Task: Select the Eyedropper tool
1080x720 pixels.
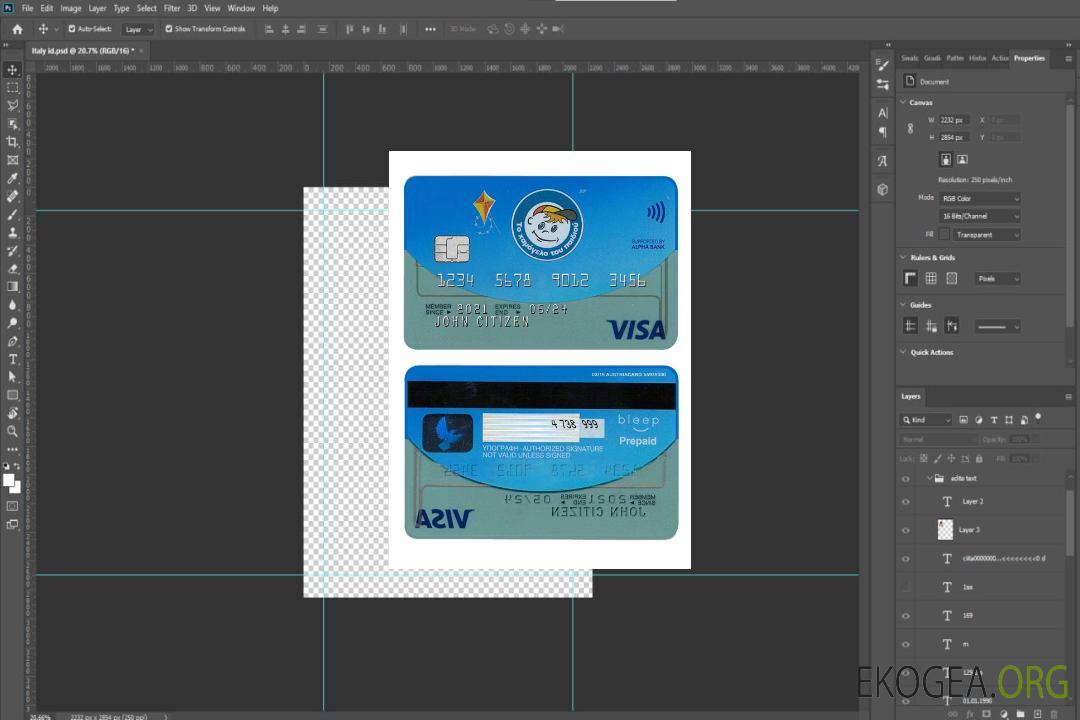Action: [x=12, y=178]
